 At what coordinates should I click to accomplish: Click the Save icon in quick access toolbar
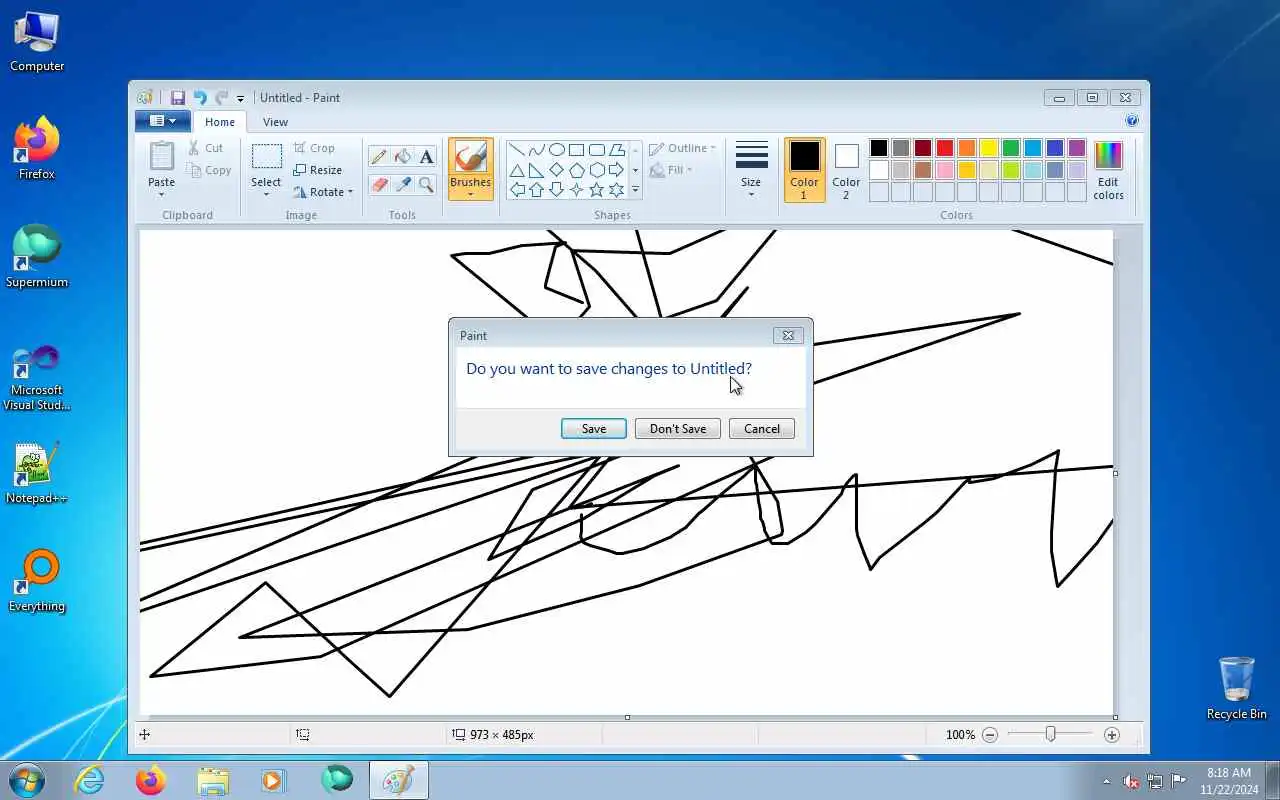point(178,98)
